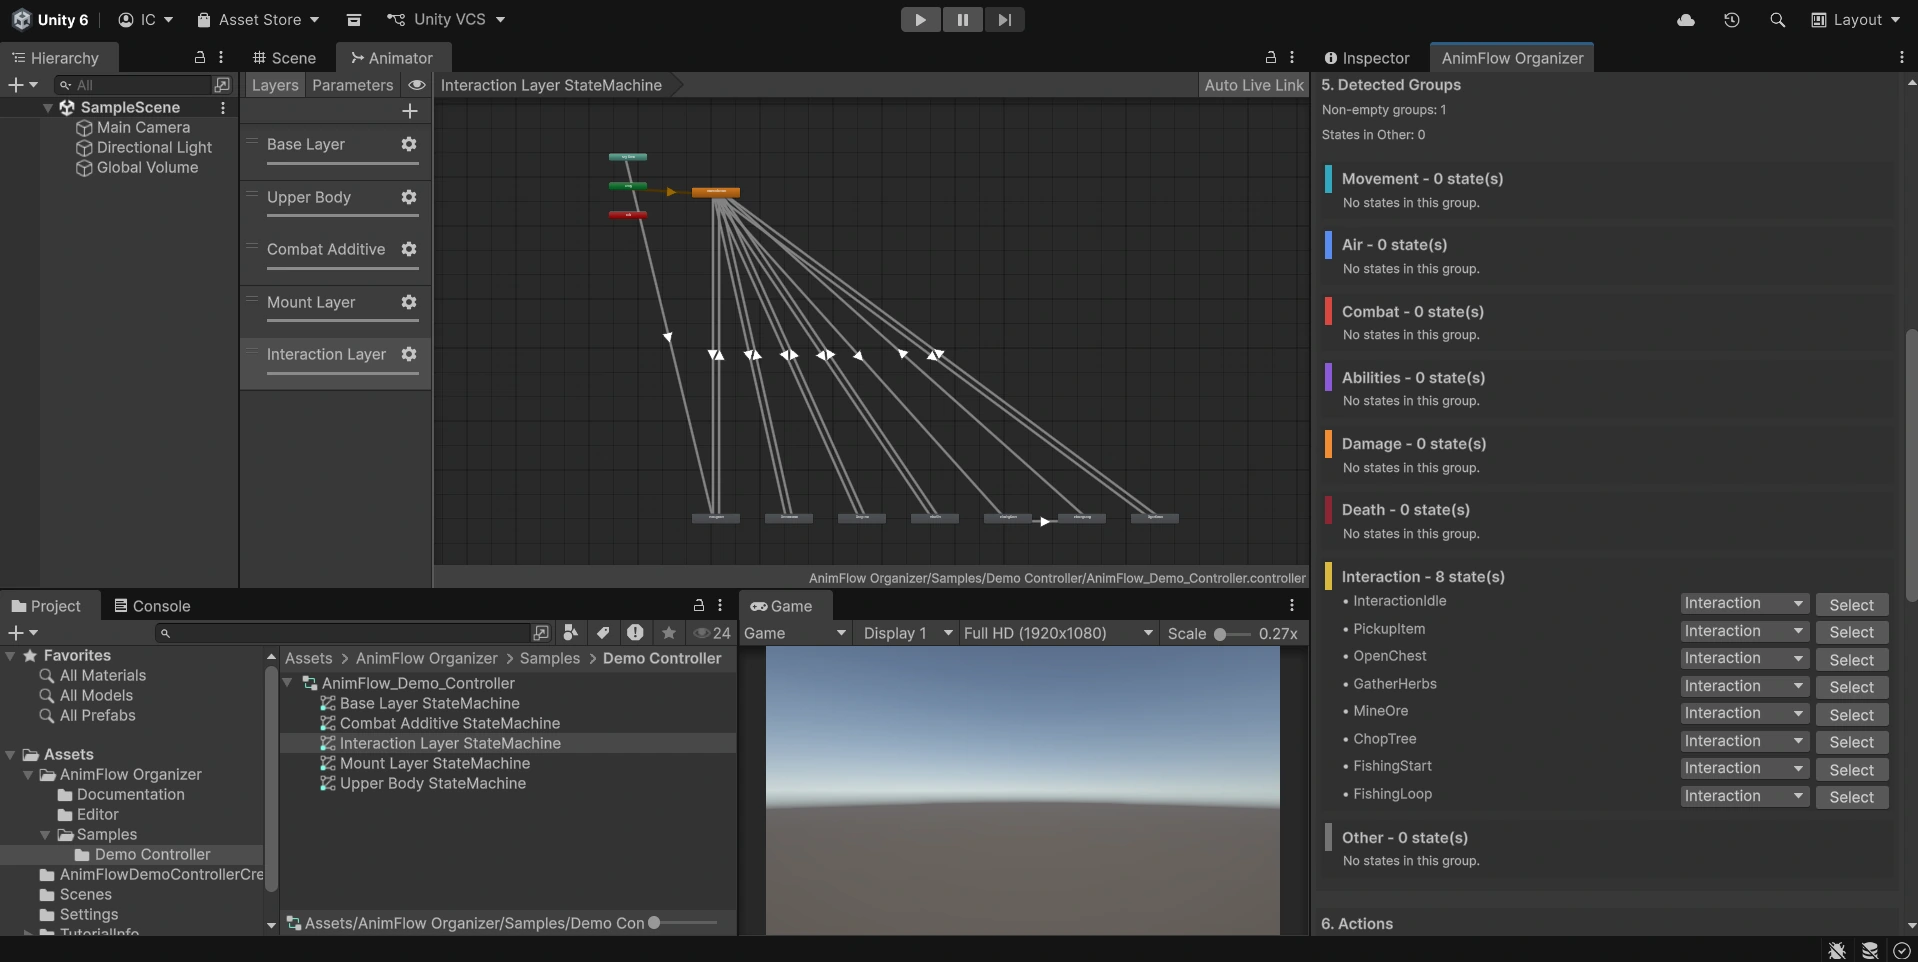This screenshot has height=962, width=1918.
Task: Adjust the Game view Scale slider
Action: 1231,634
